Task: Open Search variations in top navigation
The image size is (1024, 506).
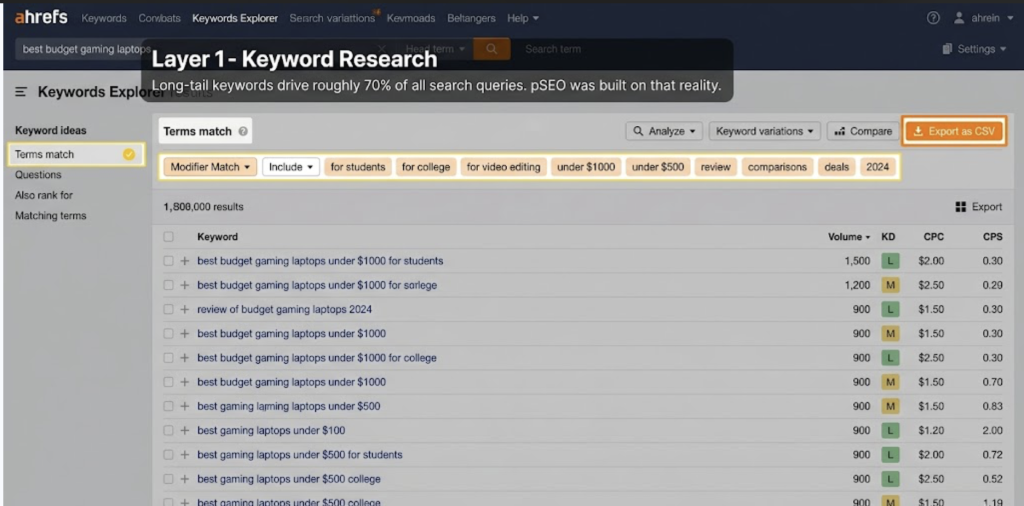Action: [x=332, y=18]
